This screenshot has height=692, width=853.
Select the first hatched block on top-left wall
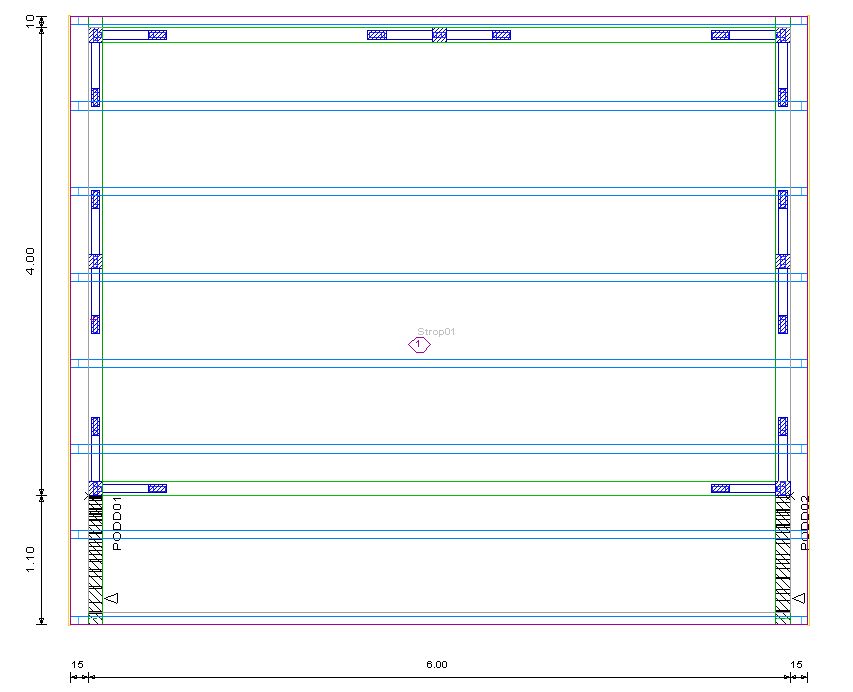click(157, 35)
